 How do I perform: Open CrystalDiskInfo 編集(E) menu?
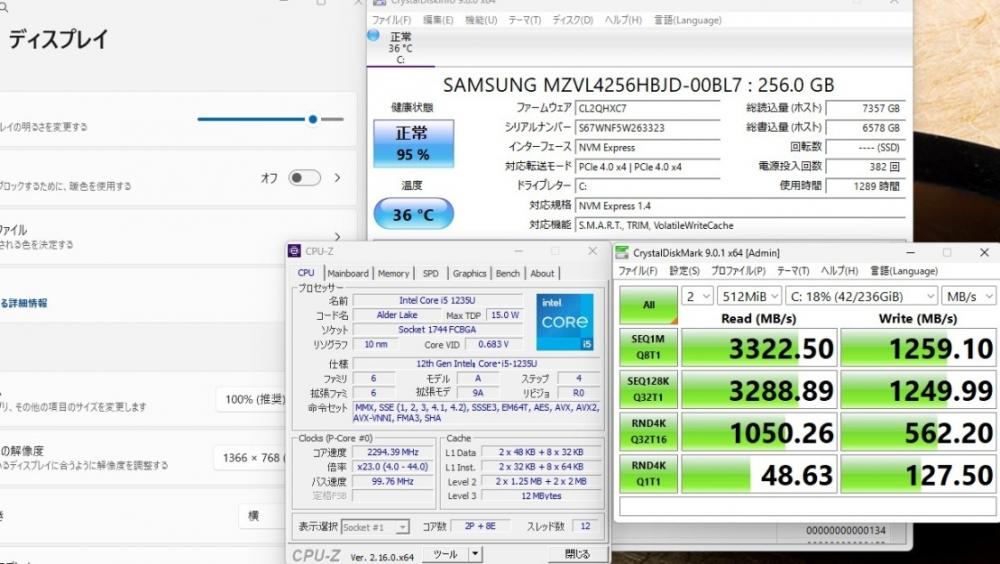pyautogui.click(x=438, y=20)
